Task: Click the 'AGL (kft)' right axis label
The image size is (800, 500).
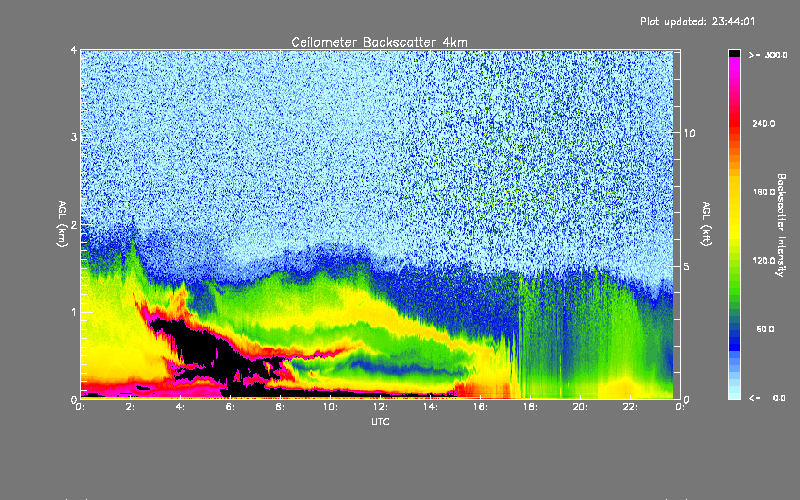Action: [x=707, y=224]
